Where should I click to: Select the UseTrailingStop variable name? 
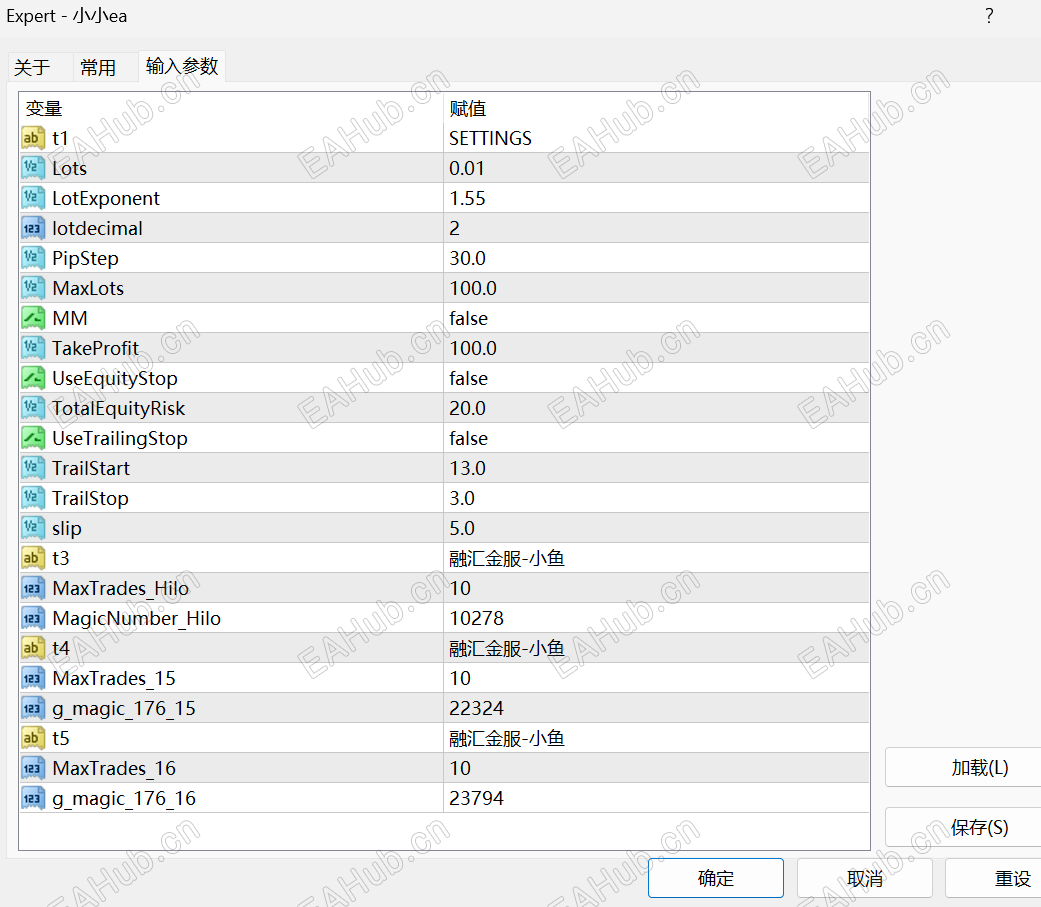coord(120,438)
